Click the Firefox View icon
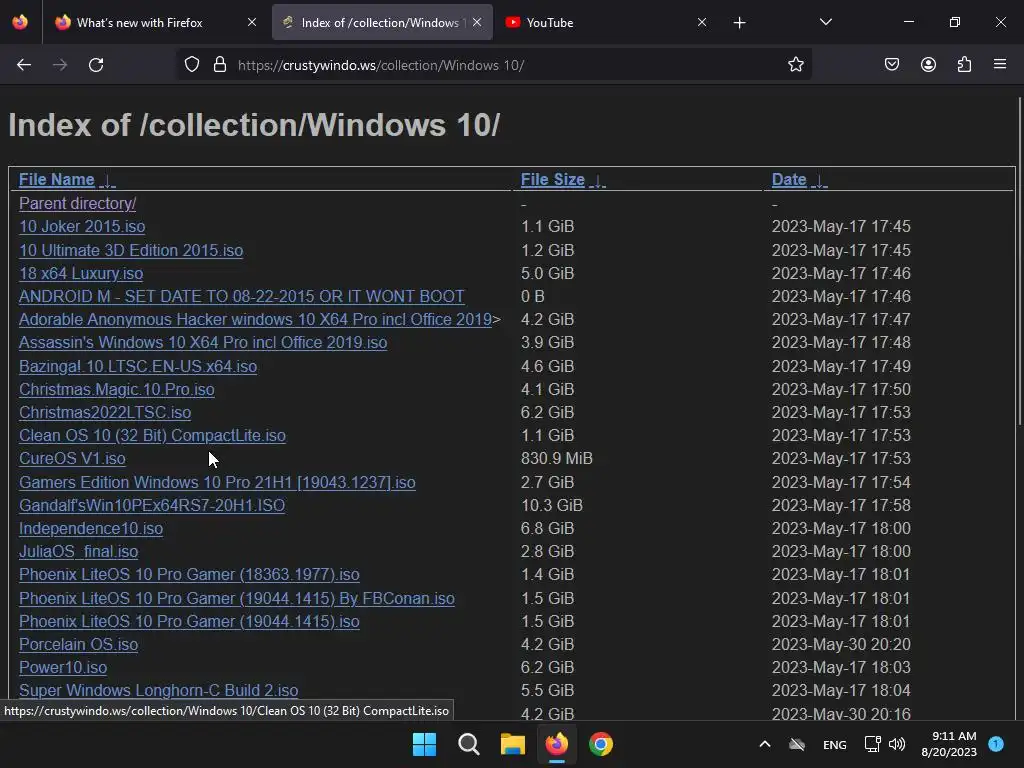Image resolution: width=1024 pixels, height=768 pixels. 20,22
